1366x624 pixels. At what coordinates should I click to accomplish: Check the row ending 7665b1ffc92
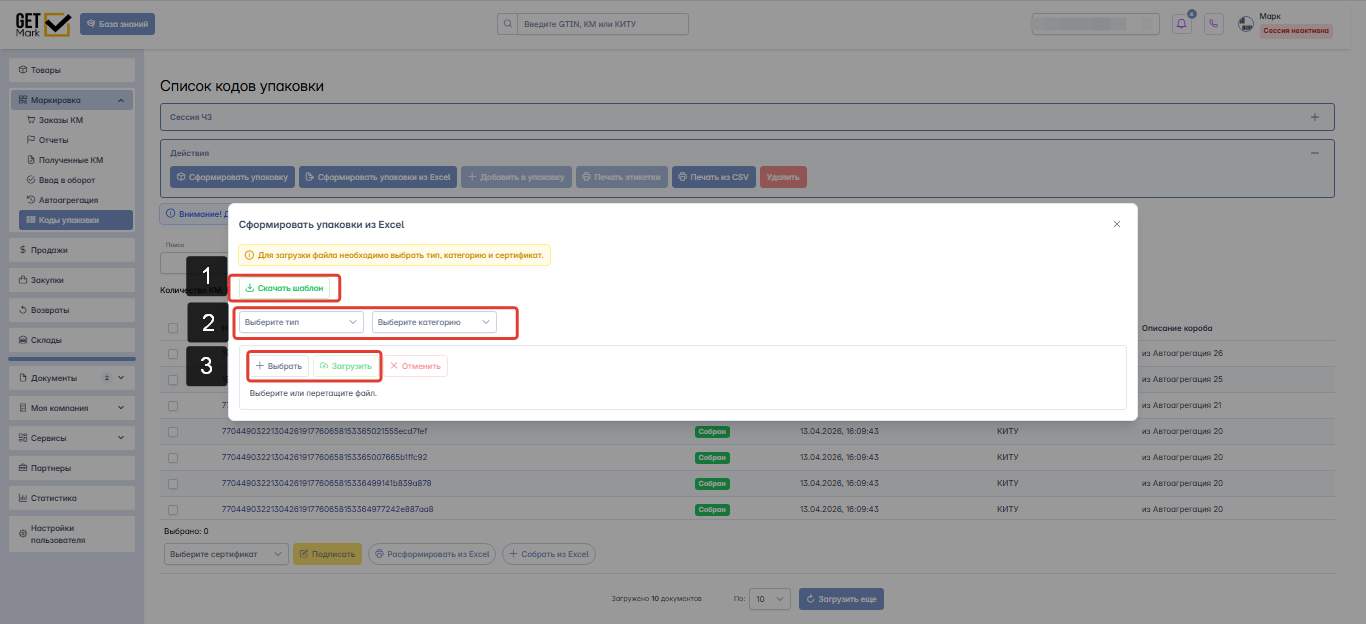pyautogui.click(x=173, y=458)
